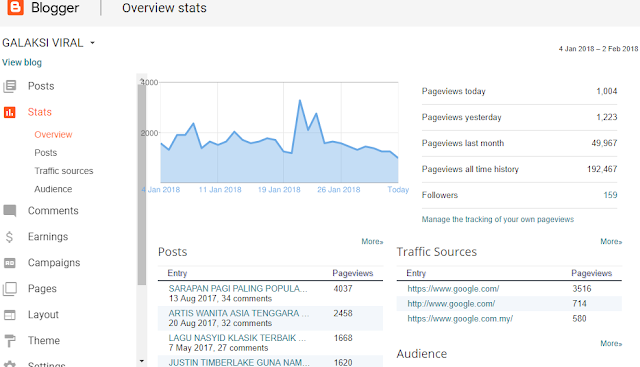This screenshot has height=367, width=640.
Task: Click the Overview stats page title
Action: point(164,8)
